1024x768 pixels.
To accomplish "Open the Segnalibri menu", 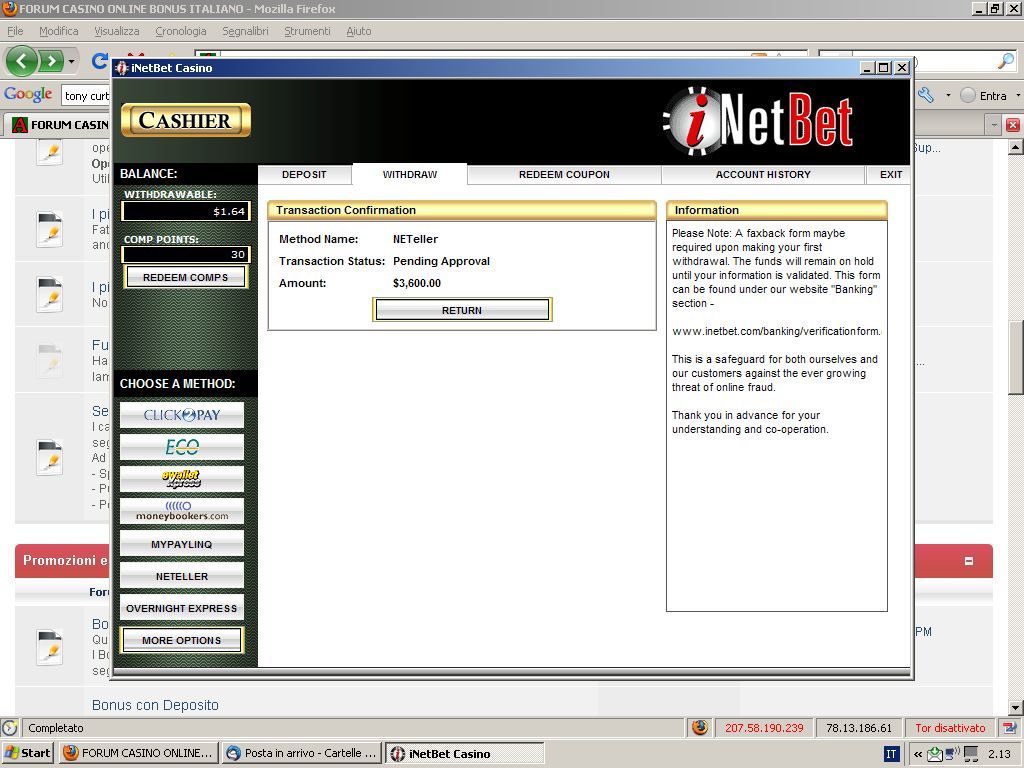I will coord(245,31).
